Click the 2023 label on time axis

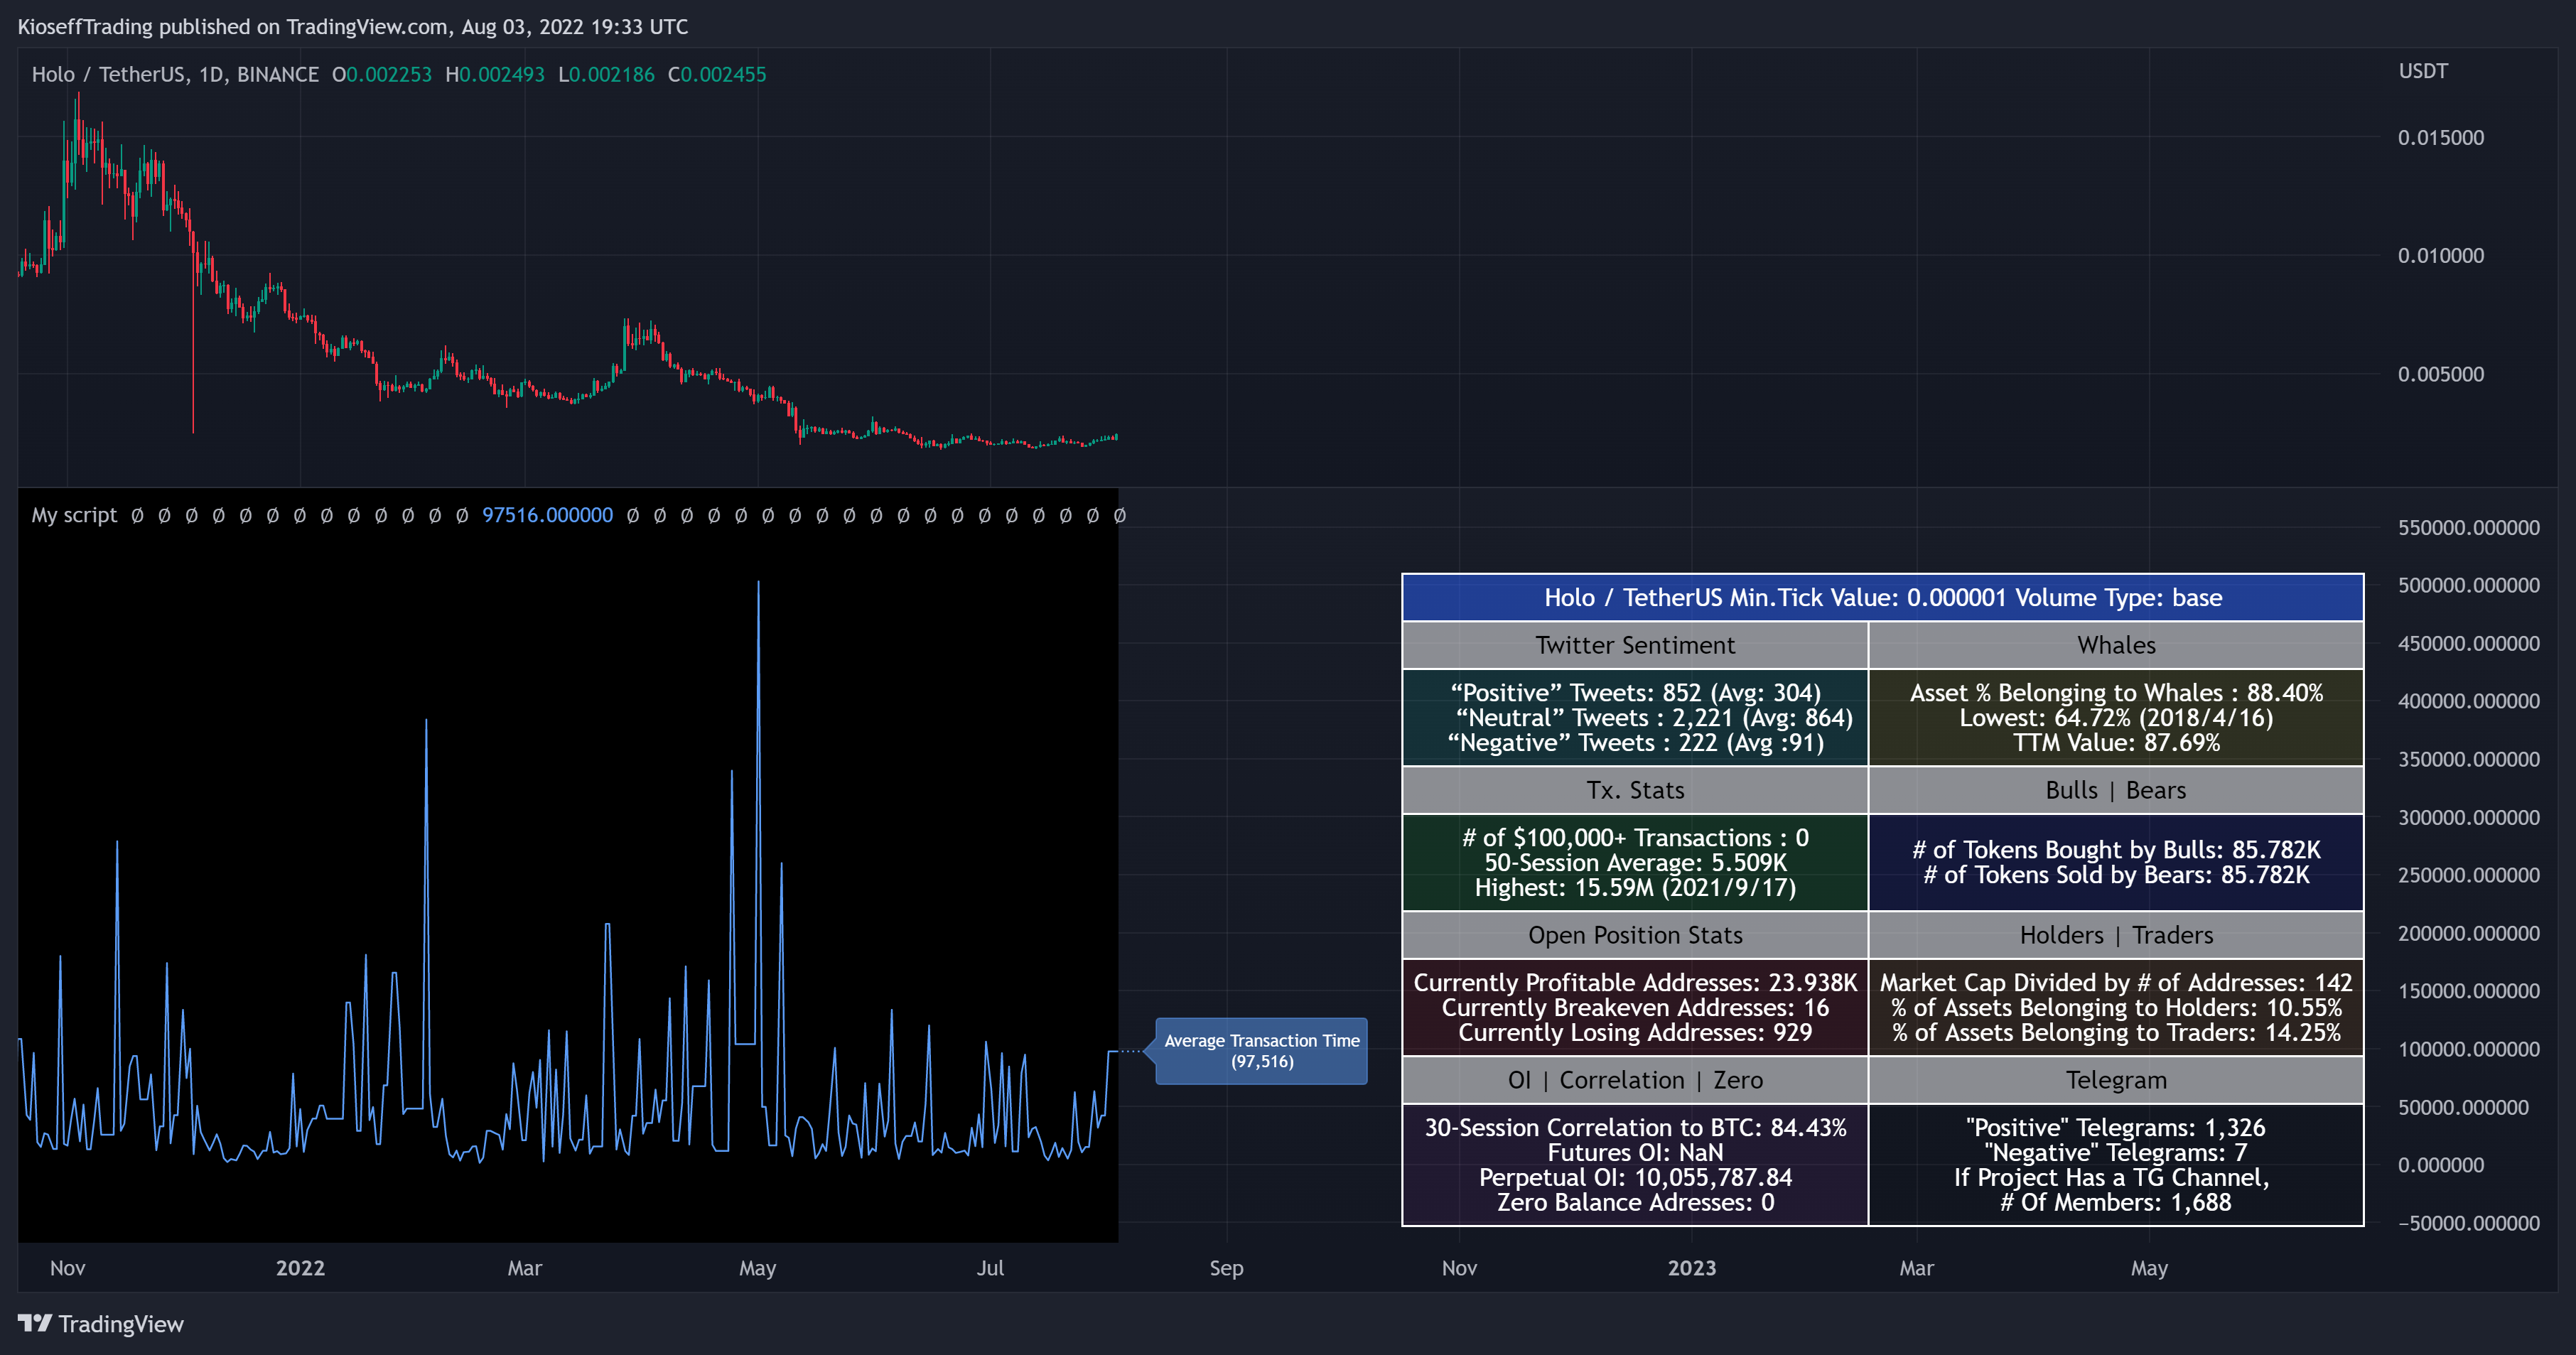[1692, 1269]
